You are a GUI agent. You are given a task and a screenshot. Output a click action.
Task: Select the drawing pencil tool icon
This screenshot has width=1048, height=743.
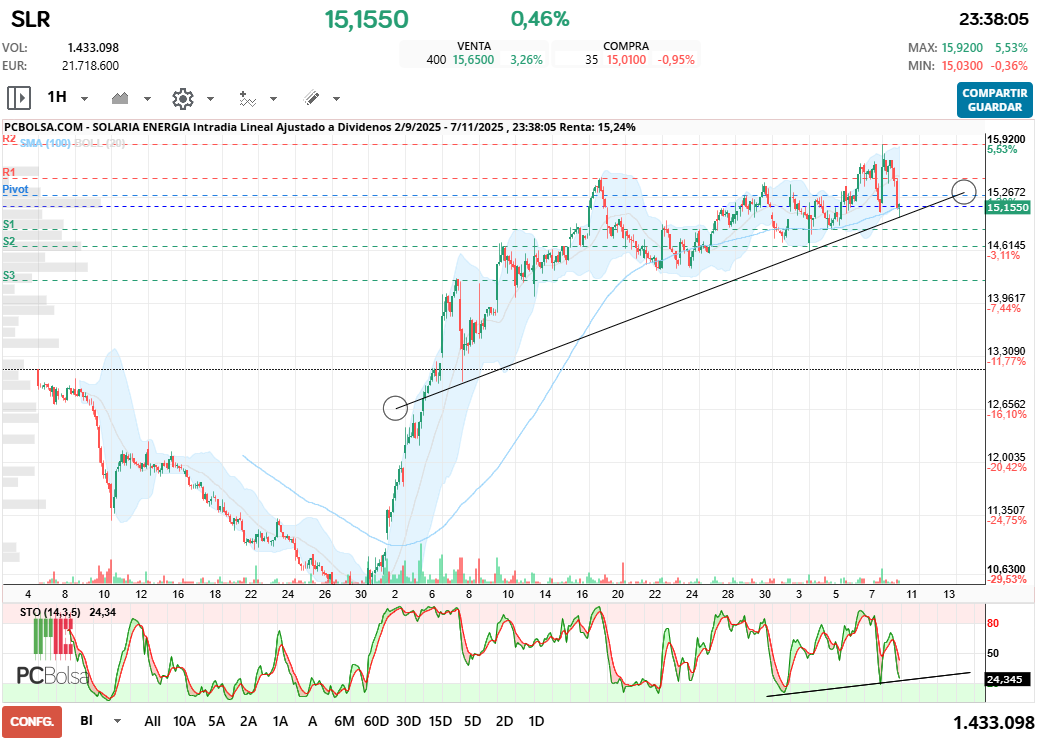coord(311,98)
